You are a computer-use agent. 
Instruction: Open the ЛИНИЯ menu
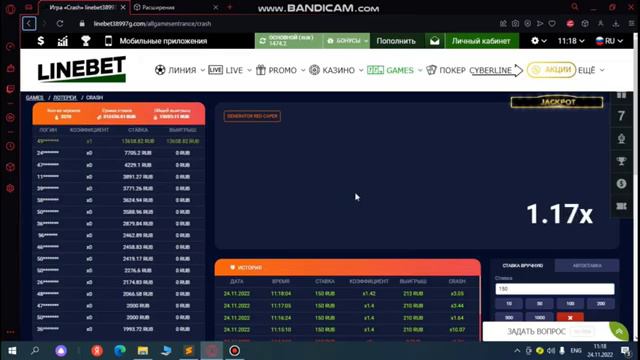tap(180, 70)
